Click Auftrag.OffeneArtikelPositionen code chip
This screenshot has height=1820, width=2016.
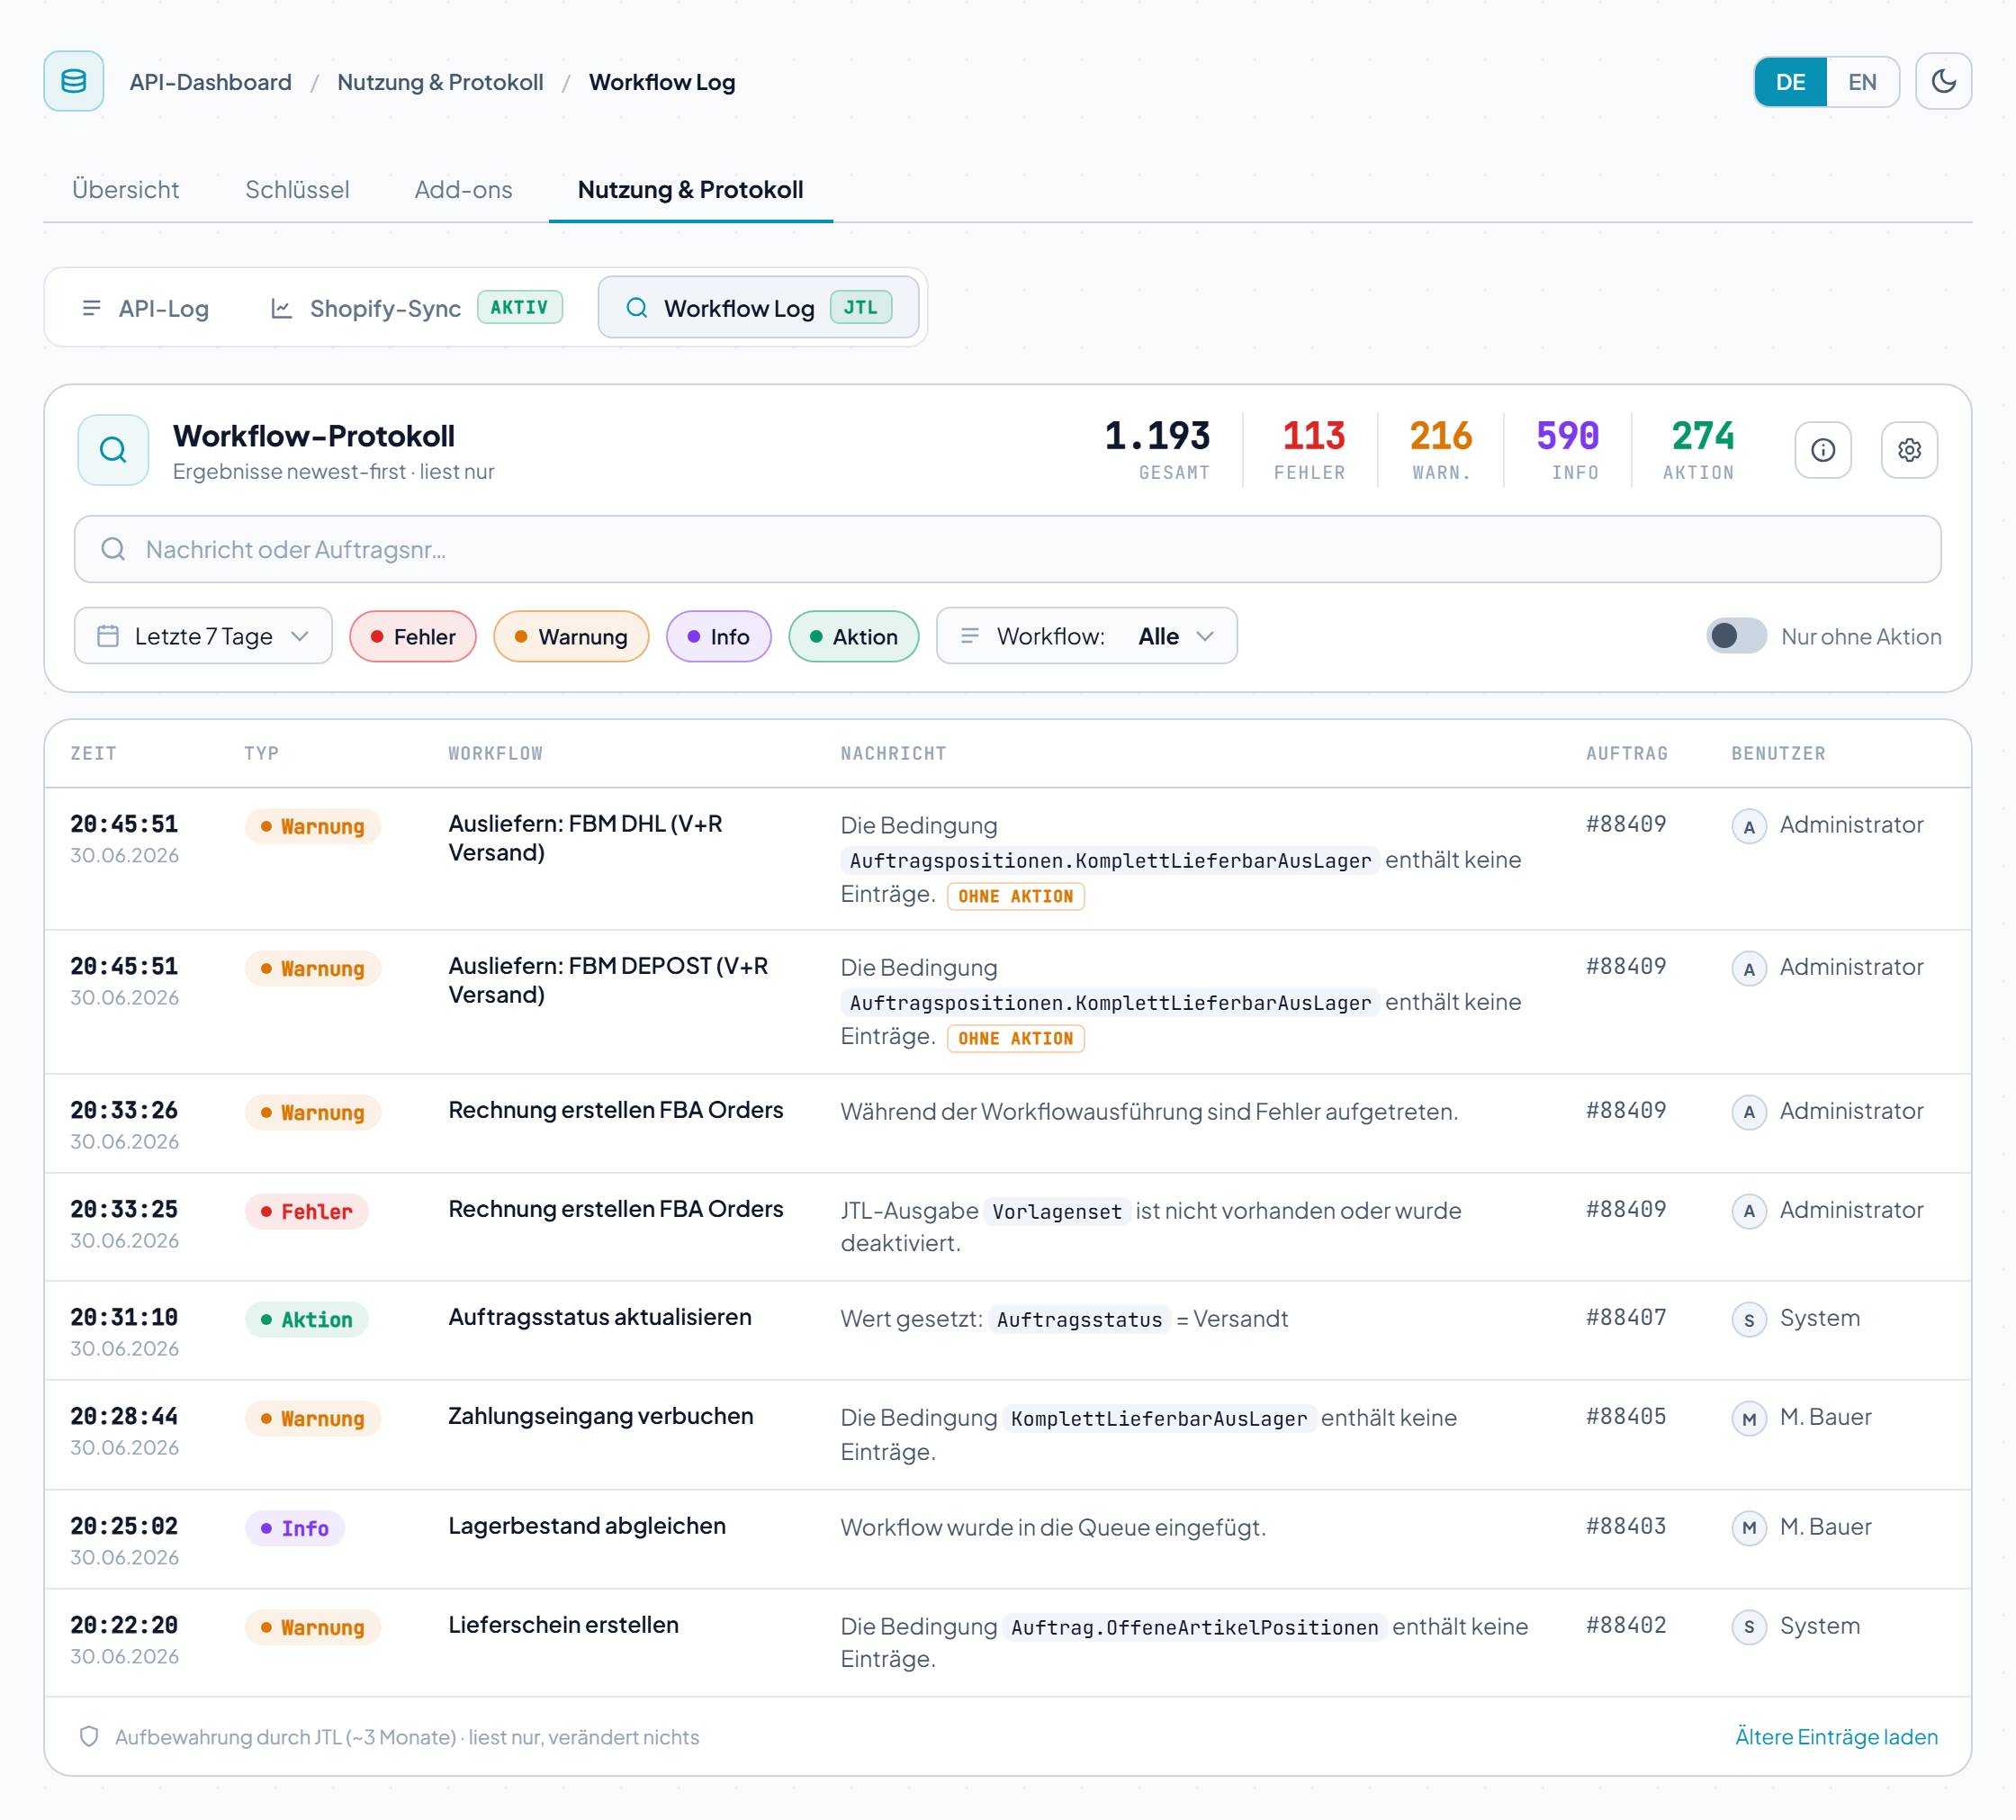(x=1195, y=1628)
